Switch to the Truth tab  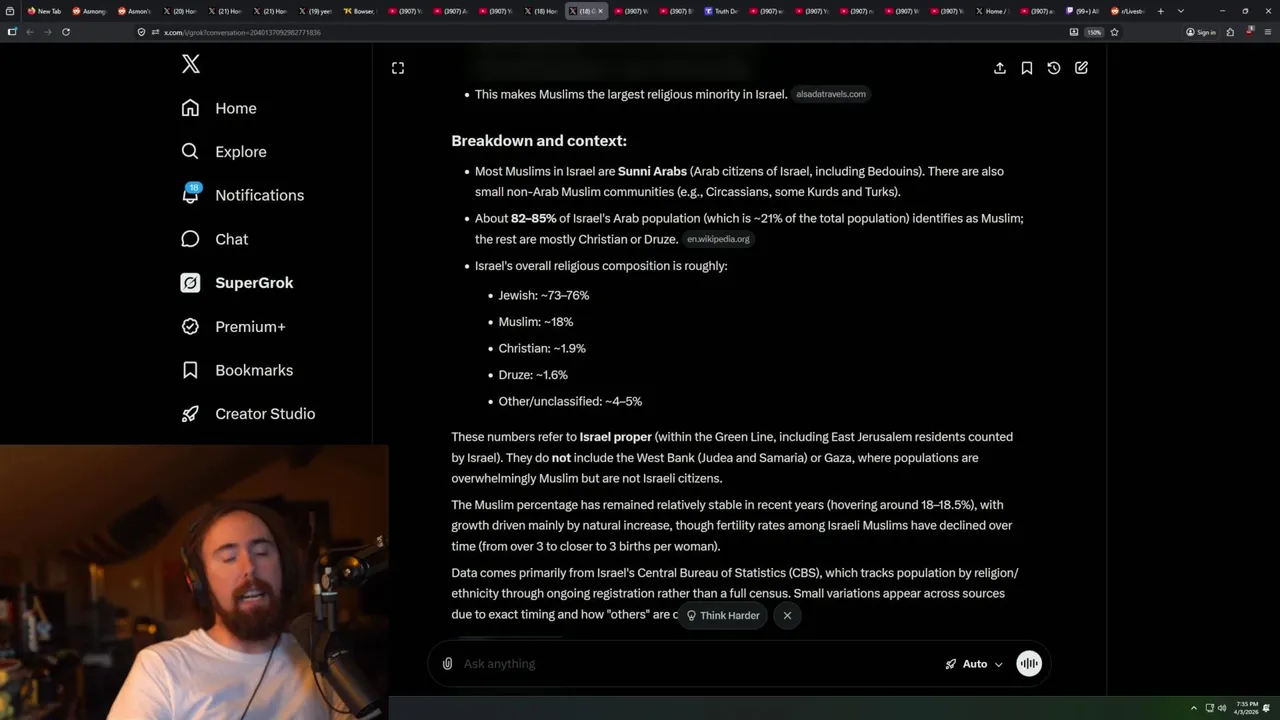coord(721,11)
